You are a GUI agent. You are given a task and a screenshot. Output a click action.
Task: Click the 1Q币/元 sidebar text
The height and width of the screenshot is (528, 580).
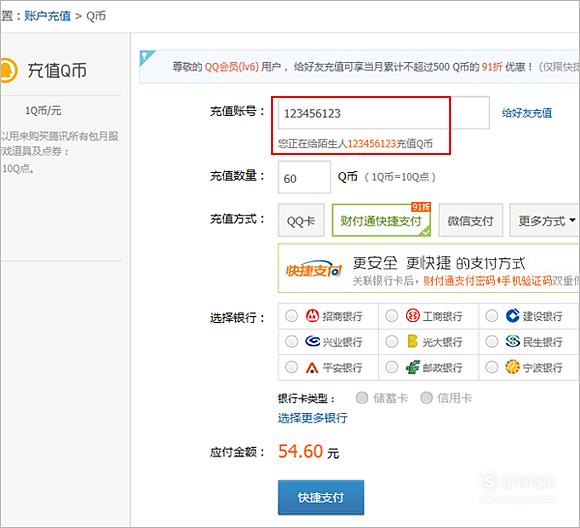[43, 110]
